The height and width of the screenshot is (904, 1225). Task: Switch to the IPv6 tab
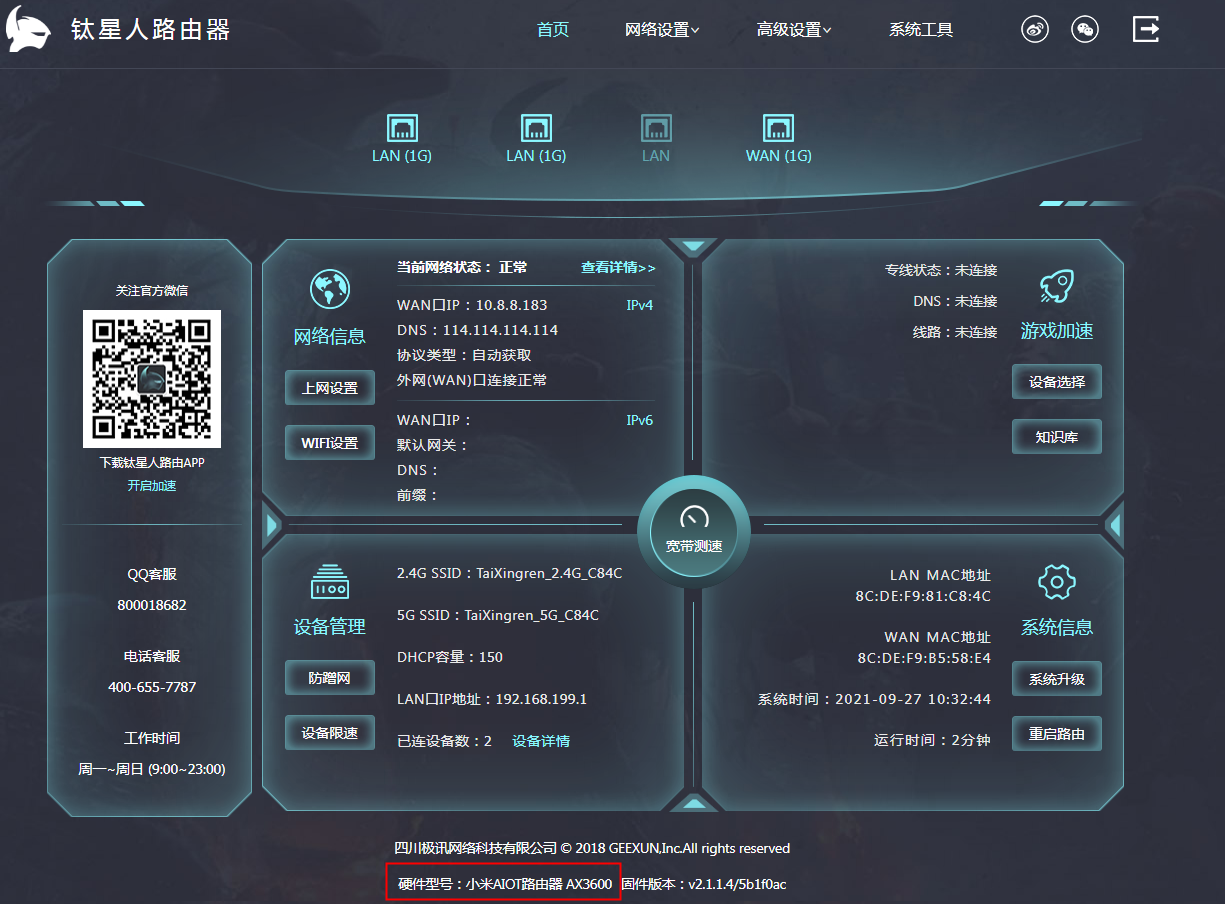click(639, 420)
